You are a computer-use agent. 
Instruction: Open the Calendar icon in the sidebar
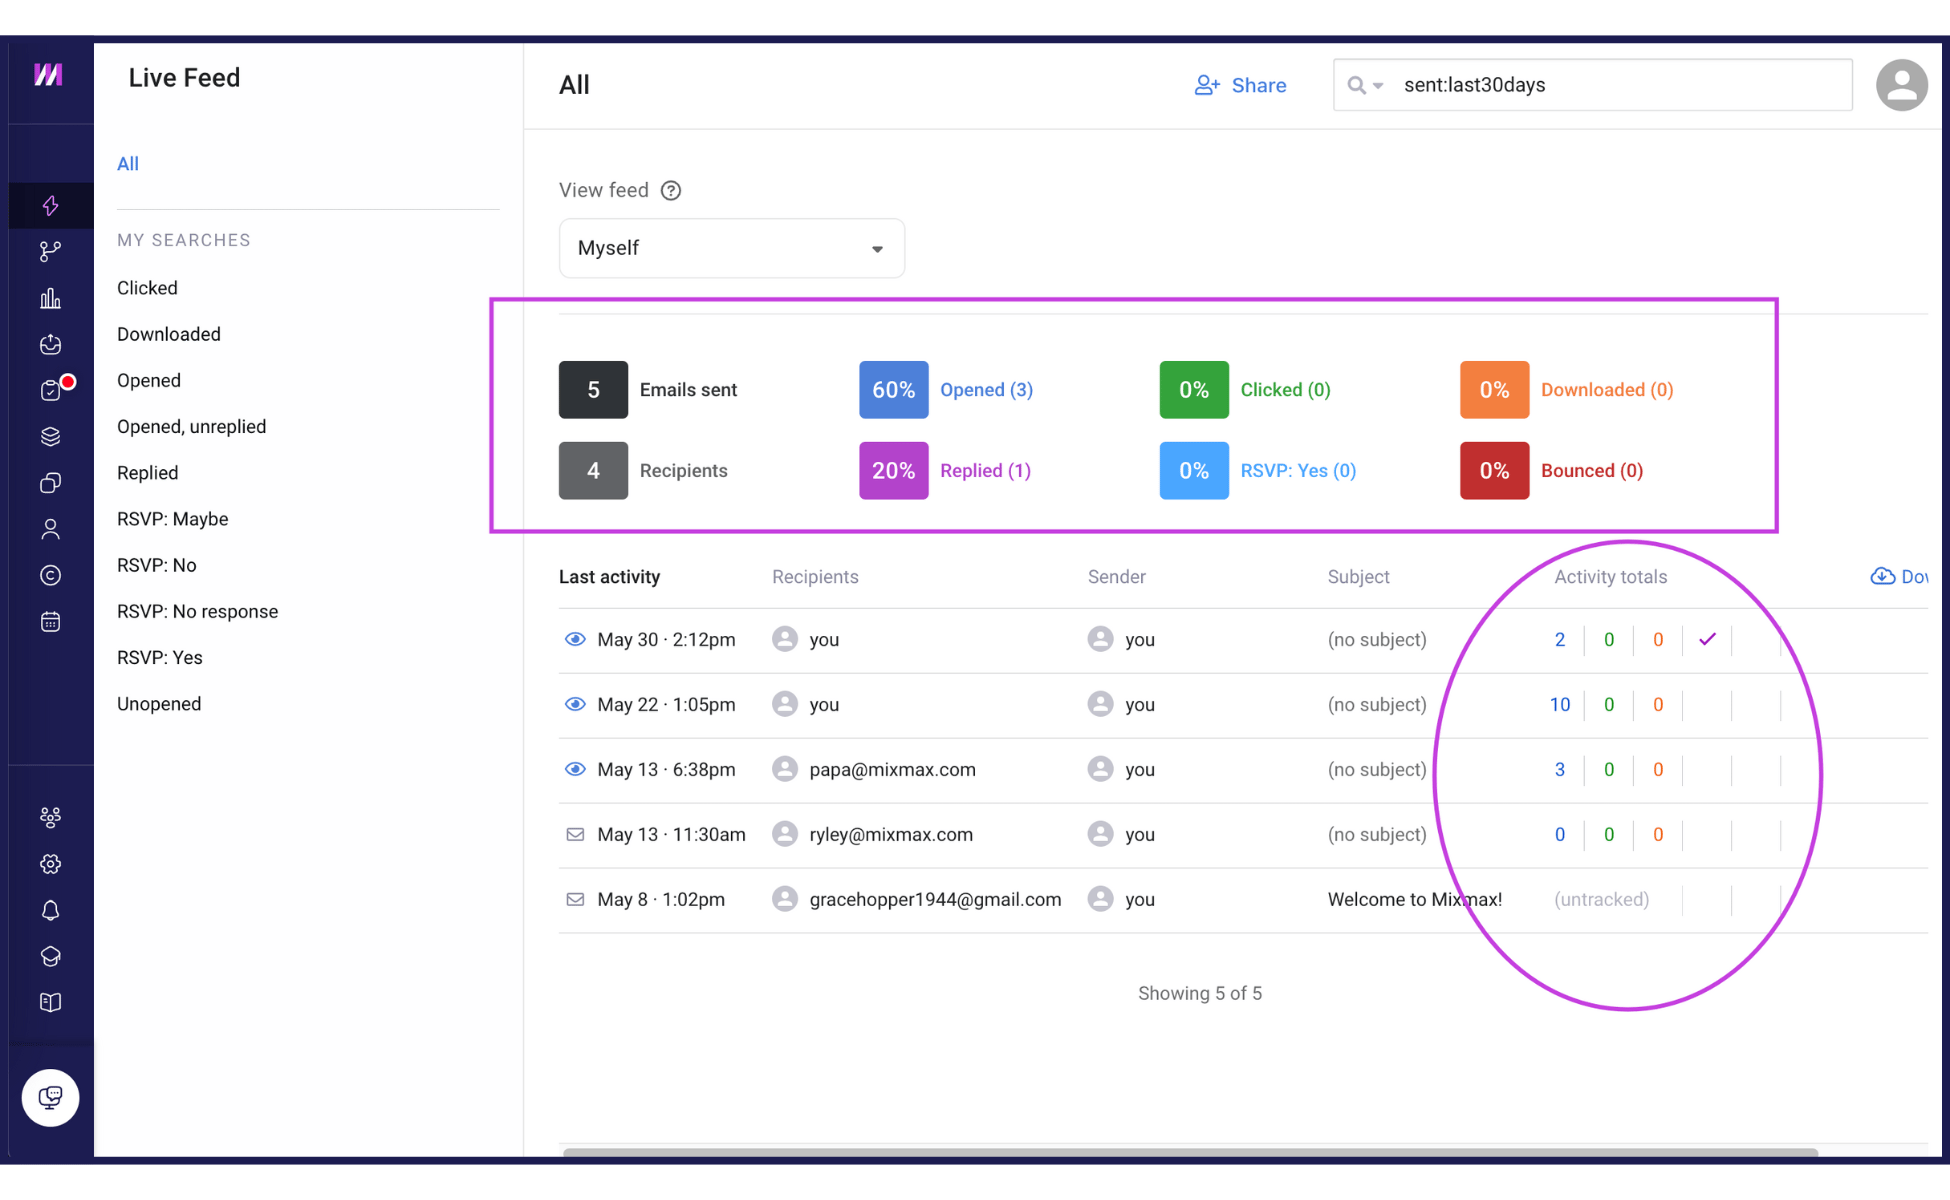[x=50, y=621]
